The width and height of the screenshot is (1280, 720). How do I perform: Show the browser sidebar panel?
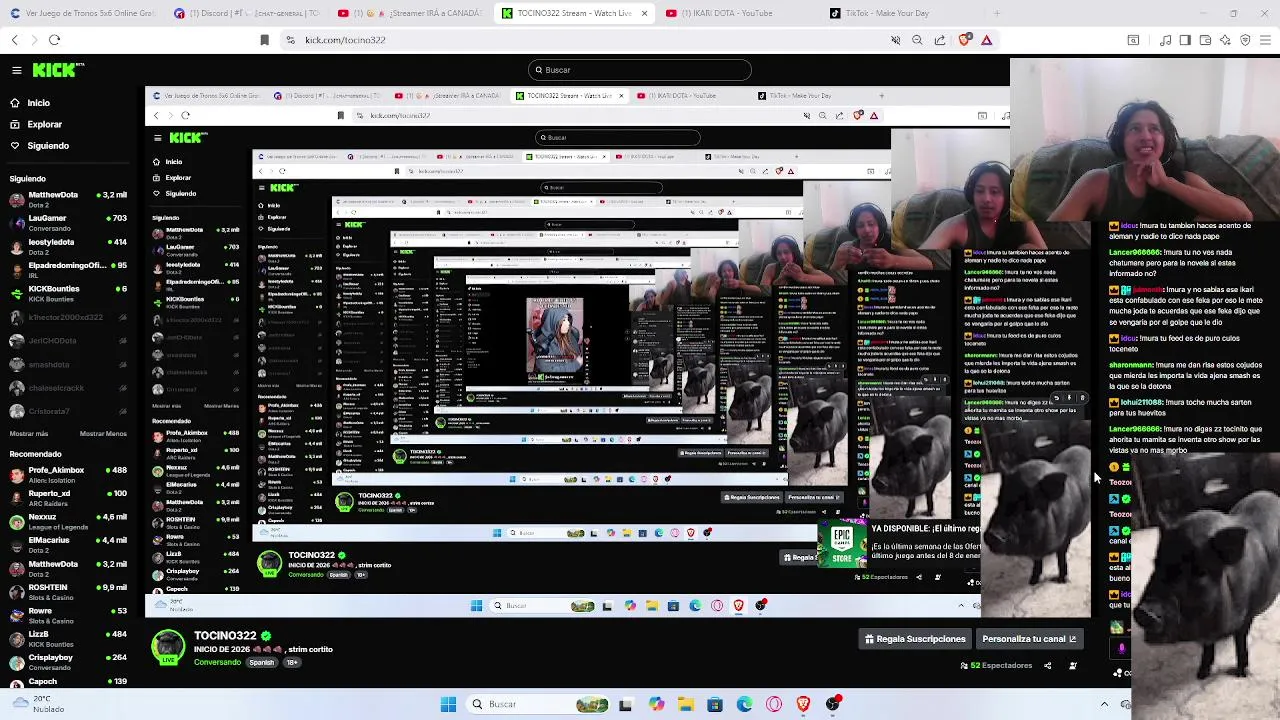pos(1185,40)
